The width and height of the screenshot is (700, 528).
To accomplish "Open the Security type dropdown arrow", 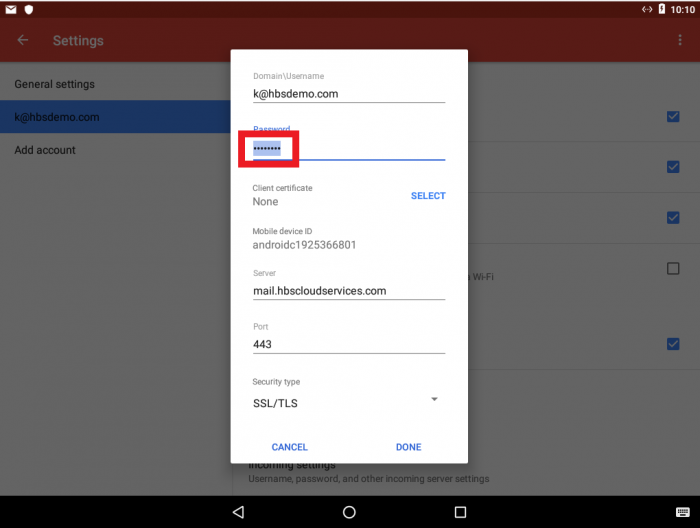I will pos(434,399).
